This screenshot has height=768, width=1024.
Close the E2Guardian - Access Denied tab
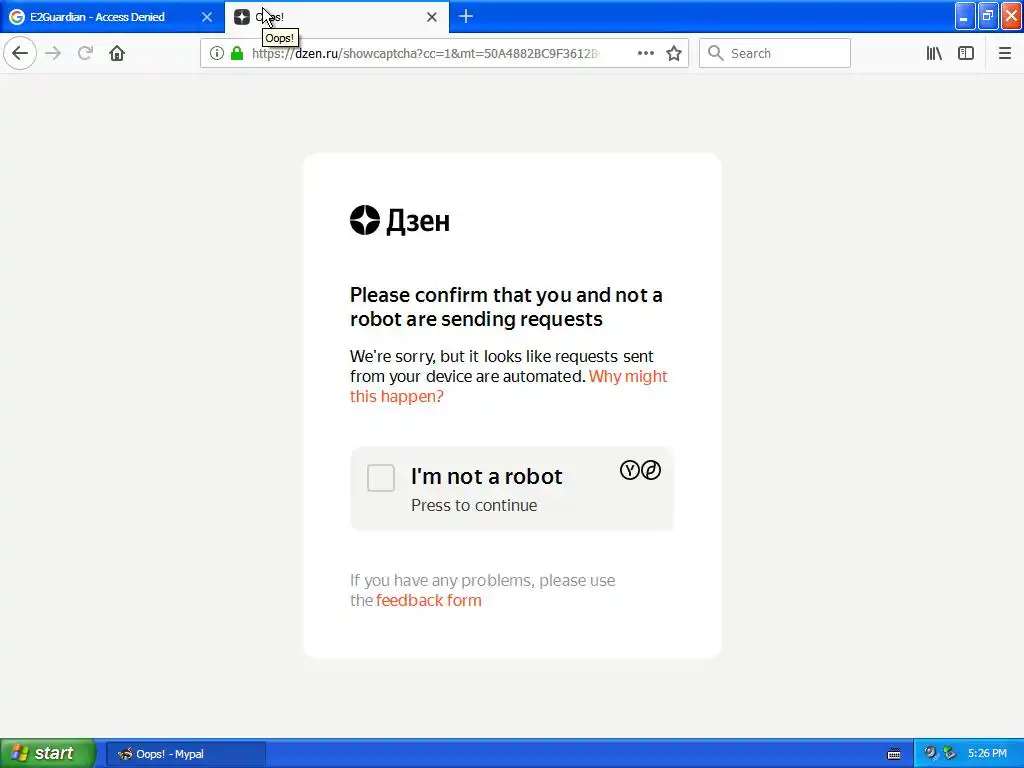pos(207,17)
